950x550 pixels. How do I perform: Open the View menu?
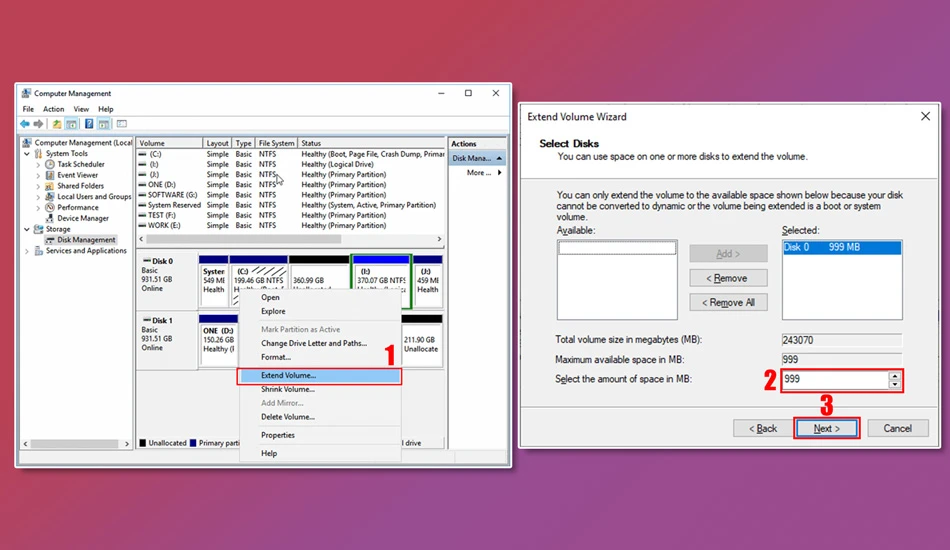81,109
